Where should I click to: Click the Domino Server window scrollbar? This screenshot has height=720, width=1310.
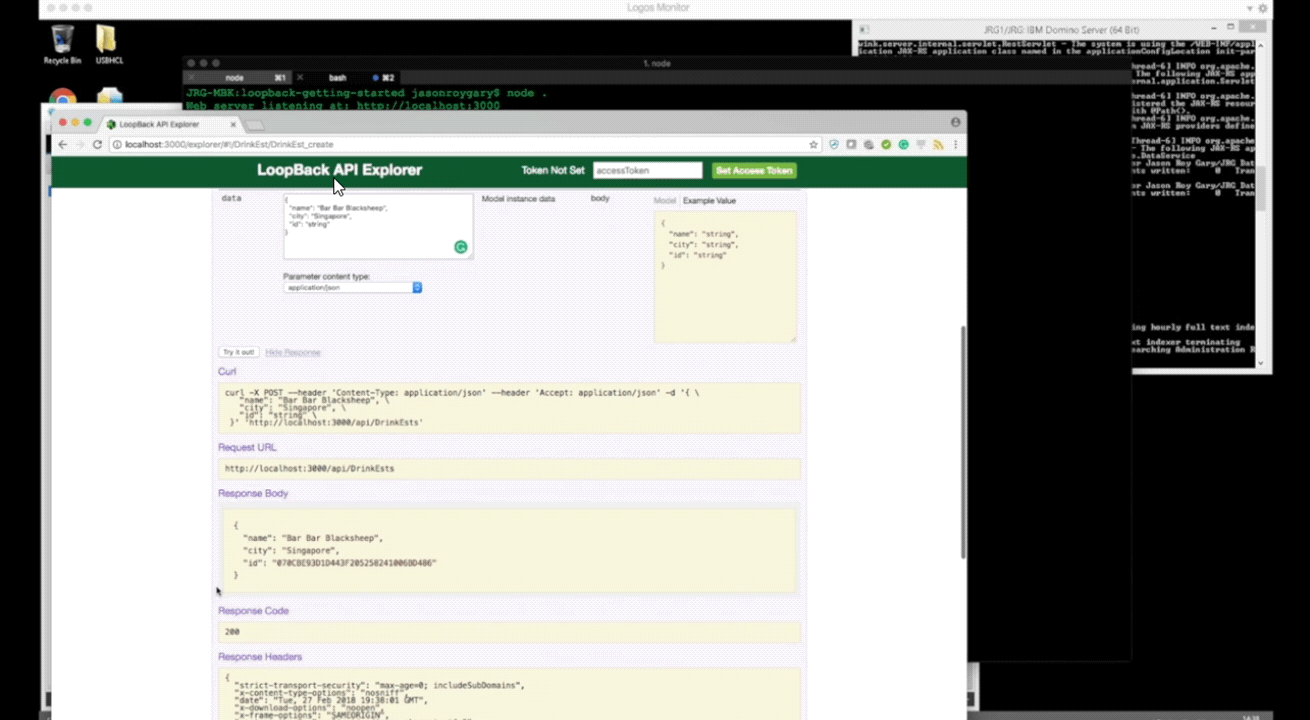point(1261,188)
